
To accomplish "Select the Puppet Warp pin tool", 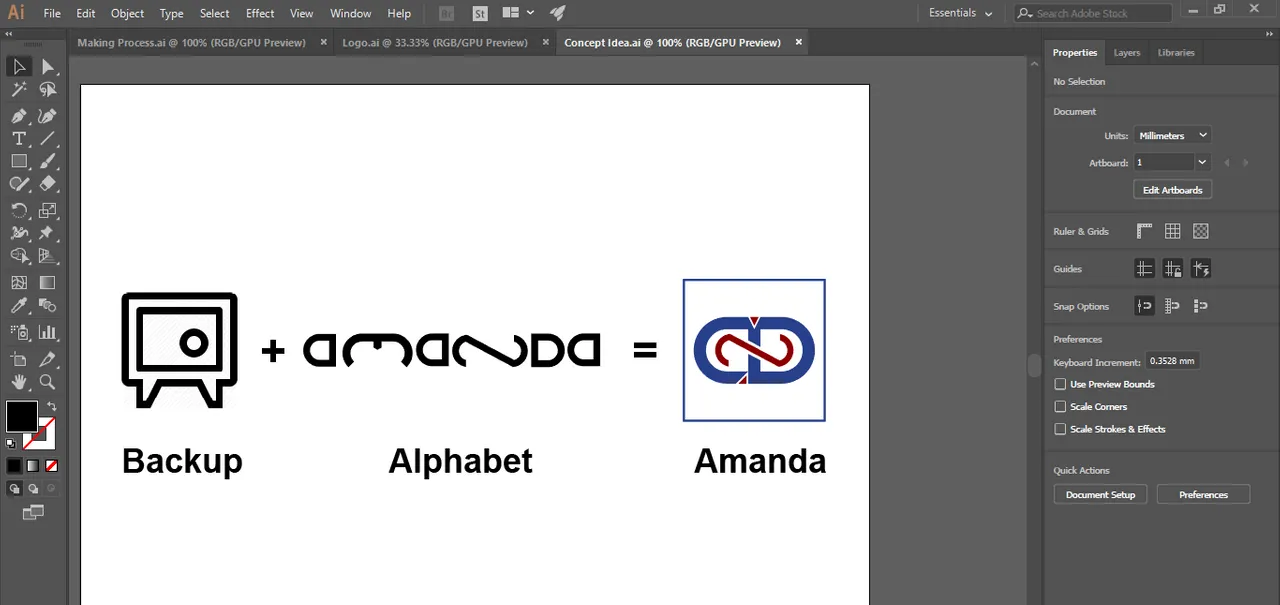I will click(47, 233).
